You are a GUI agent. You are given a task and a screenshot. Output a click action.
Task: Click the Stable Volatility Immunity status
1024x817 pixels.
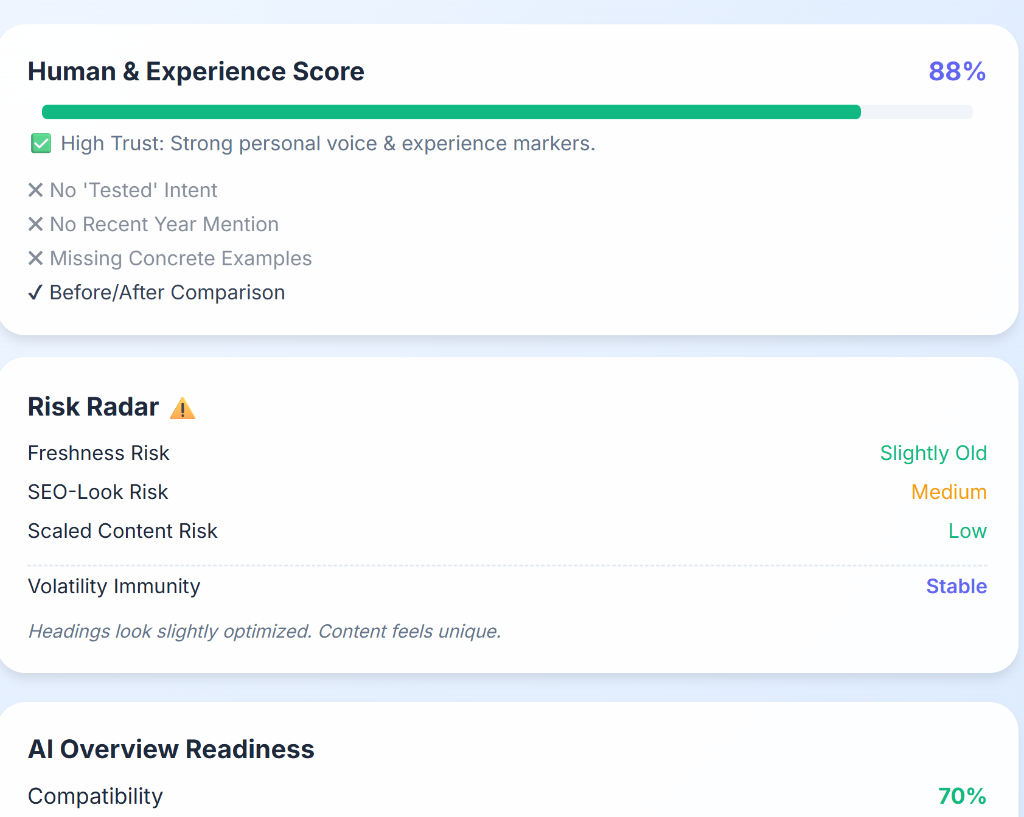[x=956, y=586]
